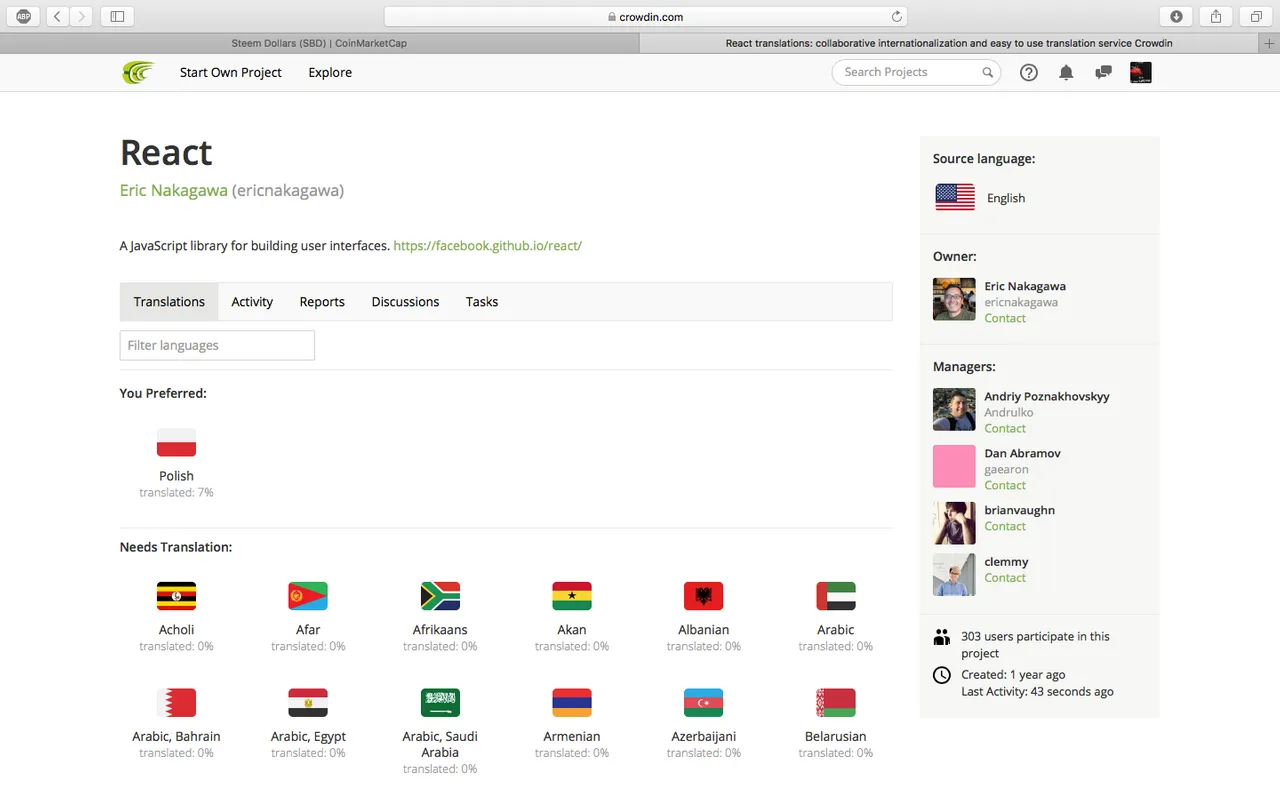Select the Polish flag icon

176,443
